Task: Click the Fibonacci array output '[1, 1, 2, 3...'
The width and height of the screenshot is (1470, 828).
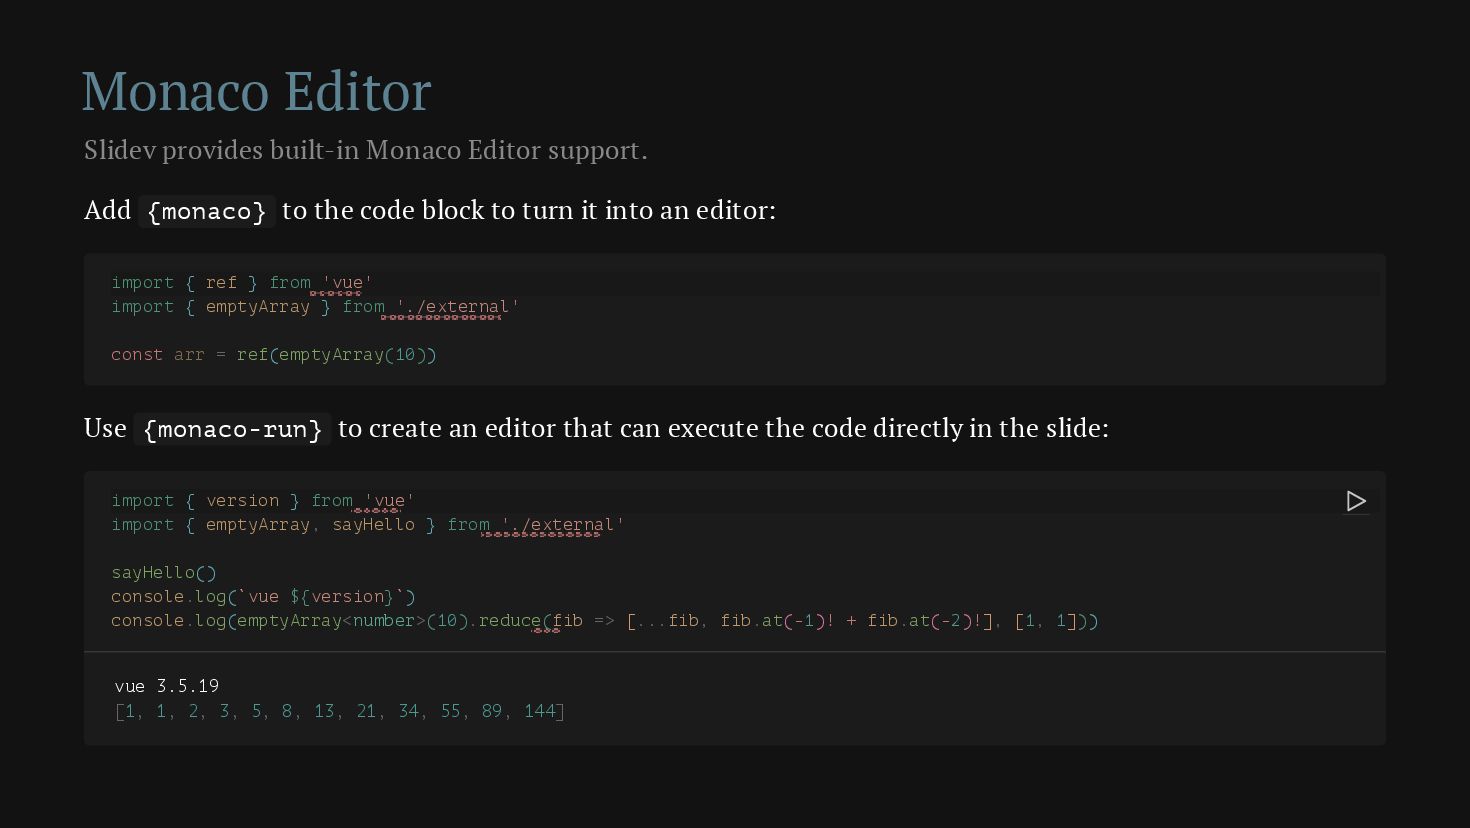Action: [340, 711]
